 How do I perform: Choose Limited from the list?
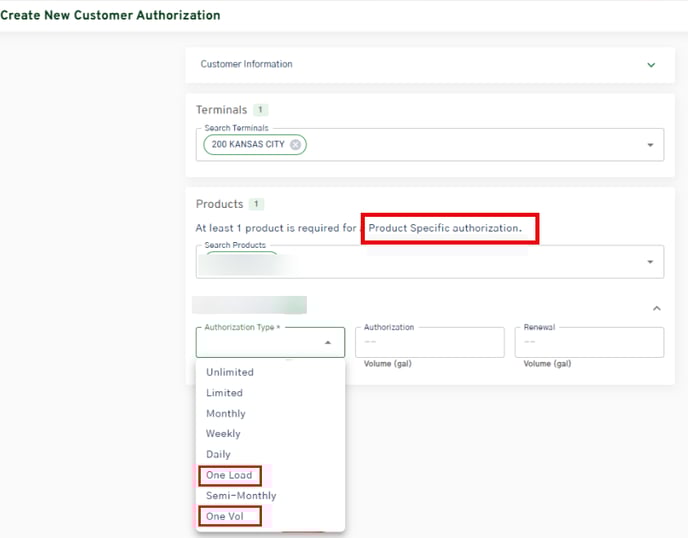tap(224, 393)
